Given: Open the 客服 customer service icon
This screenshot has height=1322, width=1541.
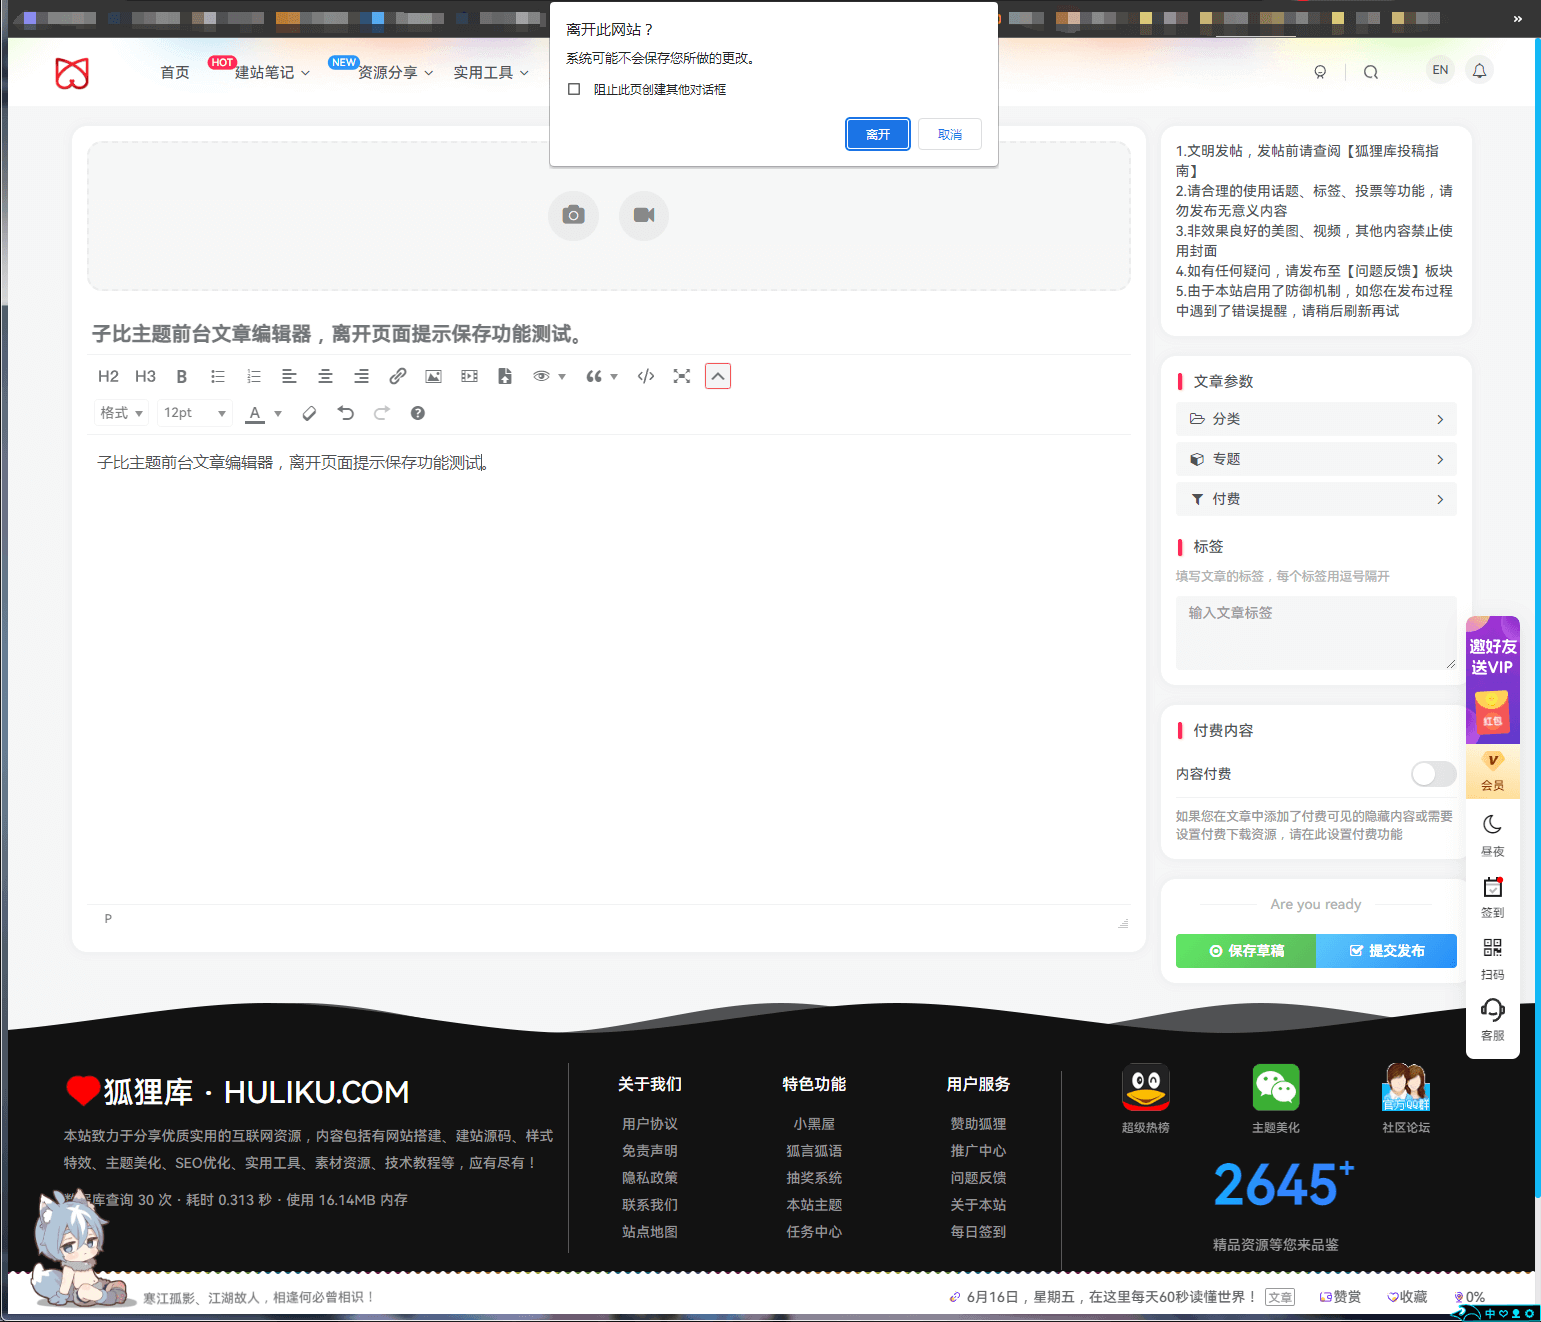Looking at the screenshot, I should click(1492, 1011).
